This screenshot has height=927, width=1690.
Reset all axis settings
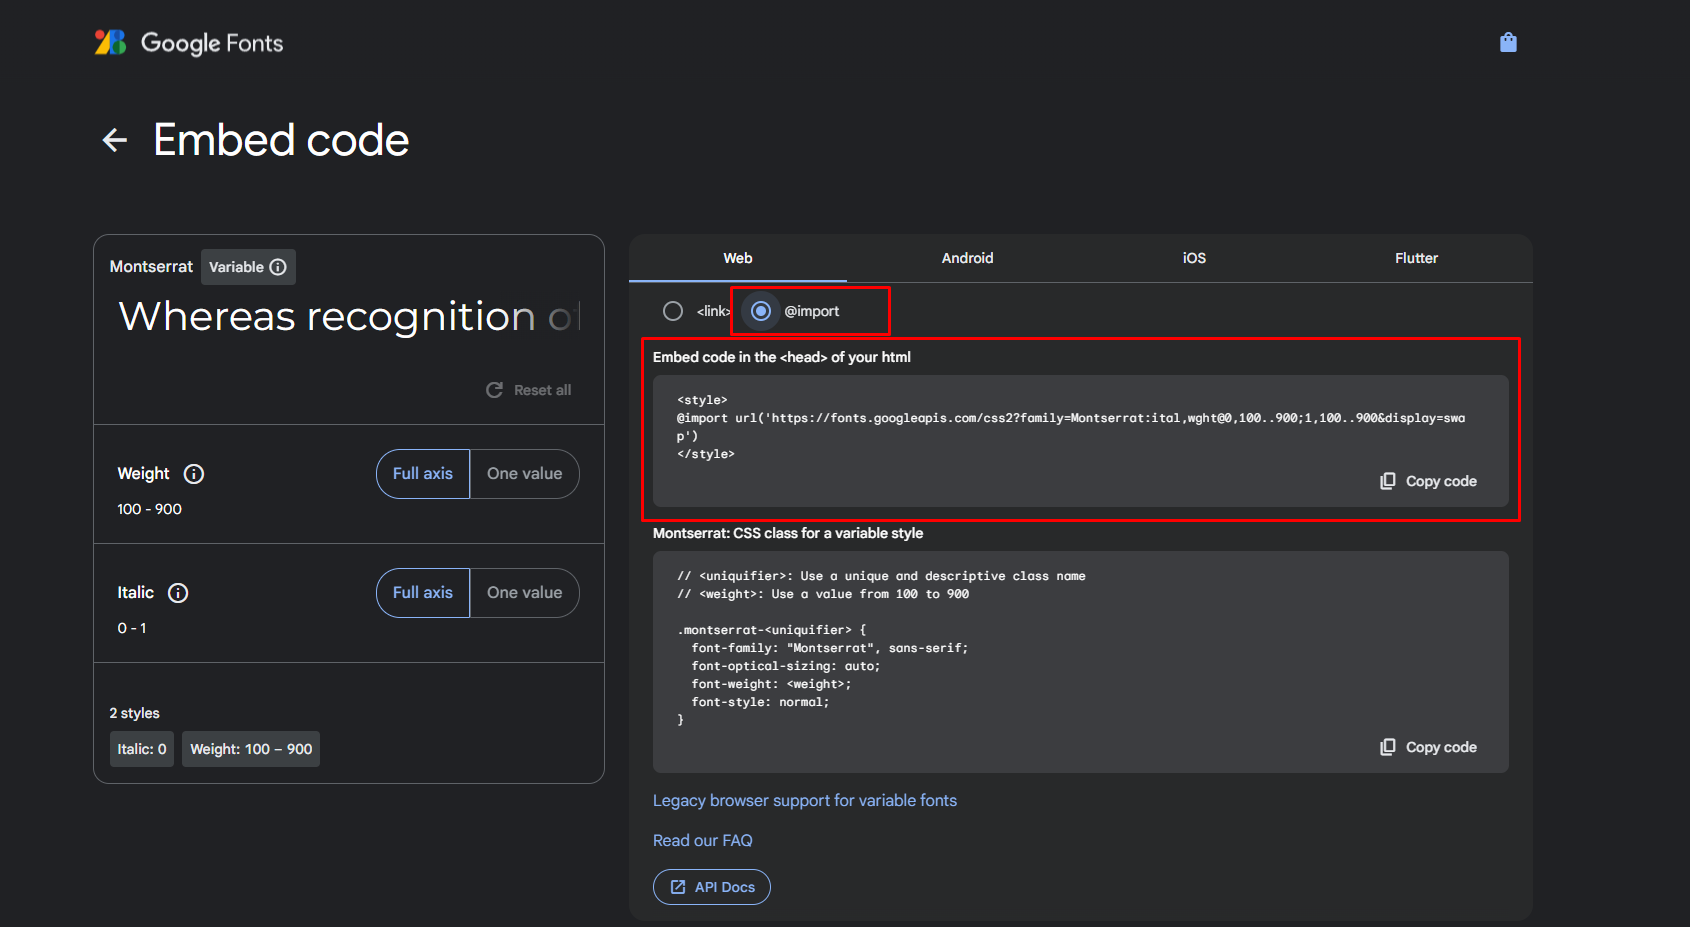529,390
